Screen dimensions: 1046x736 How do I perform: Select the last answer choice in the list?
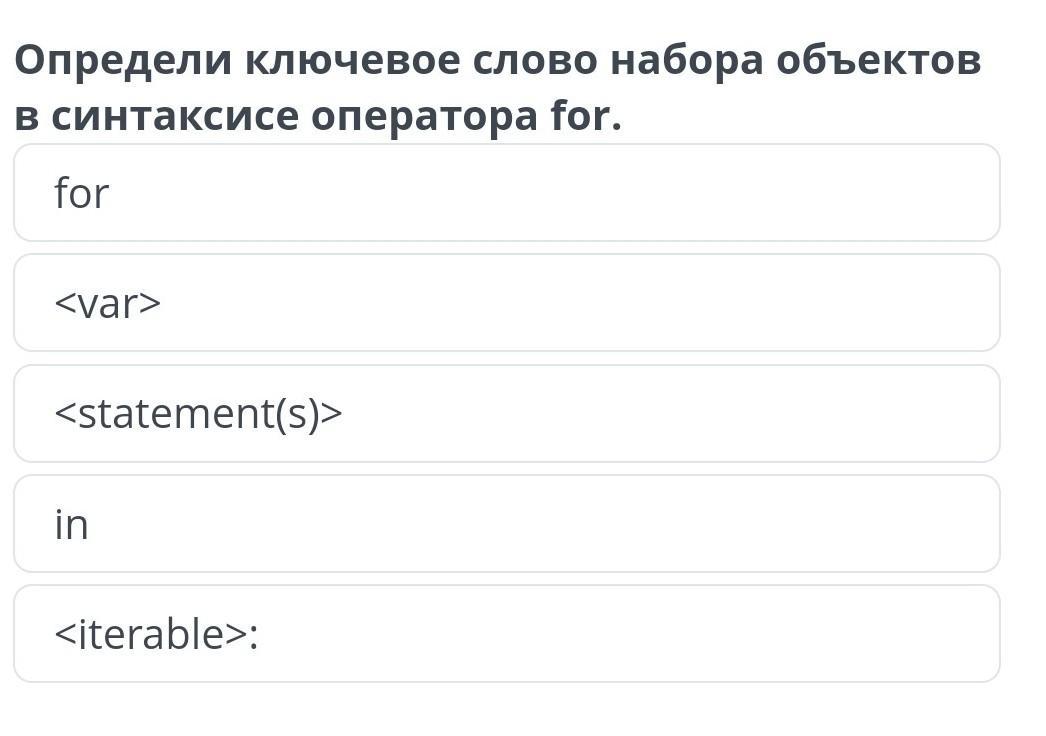(506, 634)
